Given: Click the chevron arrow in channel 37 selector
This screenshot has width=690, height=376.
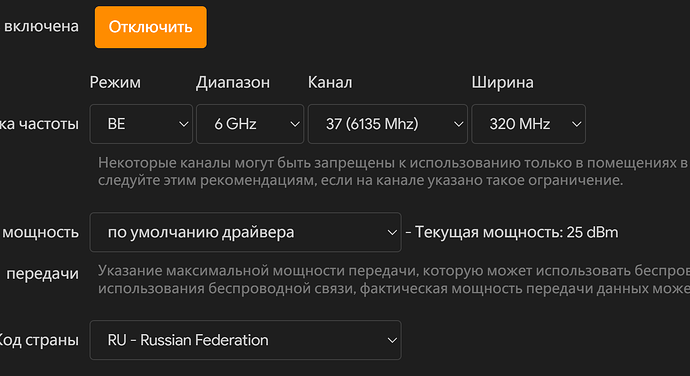Looking at the screenshot, I should point(459,125).
